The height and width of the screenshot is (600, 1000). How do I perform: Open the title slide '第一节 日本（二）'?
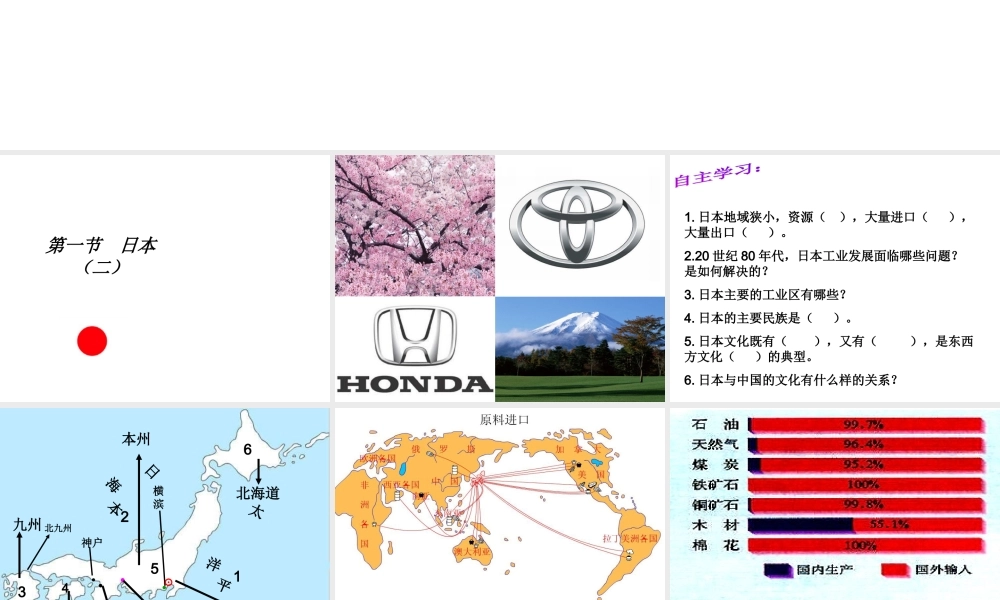(165, 278)
